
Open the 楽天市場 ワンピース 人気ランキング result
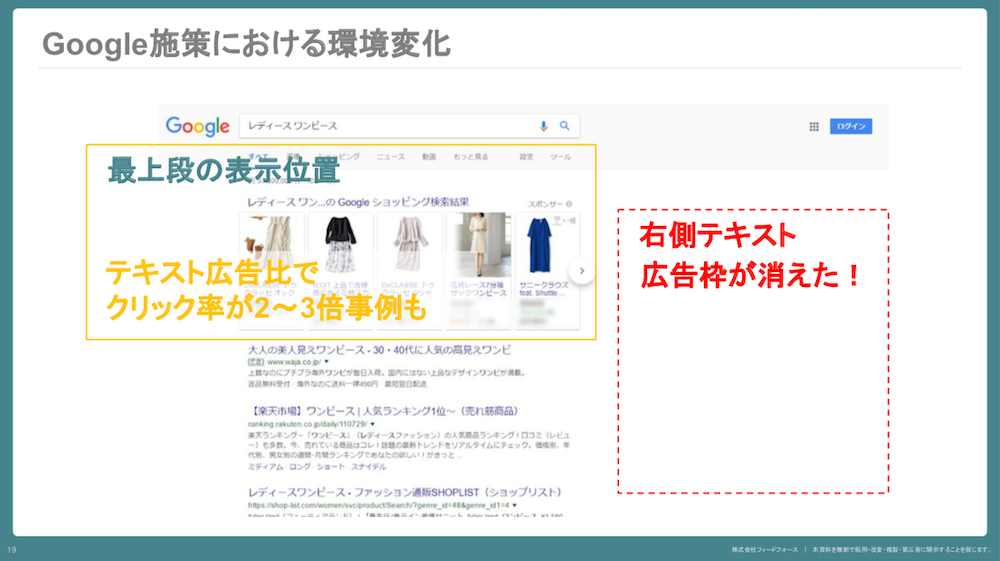point(383,411)
